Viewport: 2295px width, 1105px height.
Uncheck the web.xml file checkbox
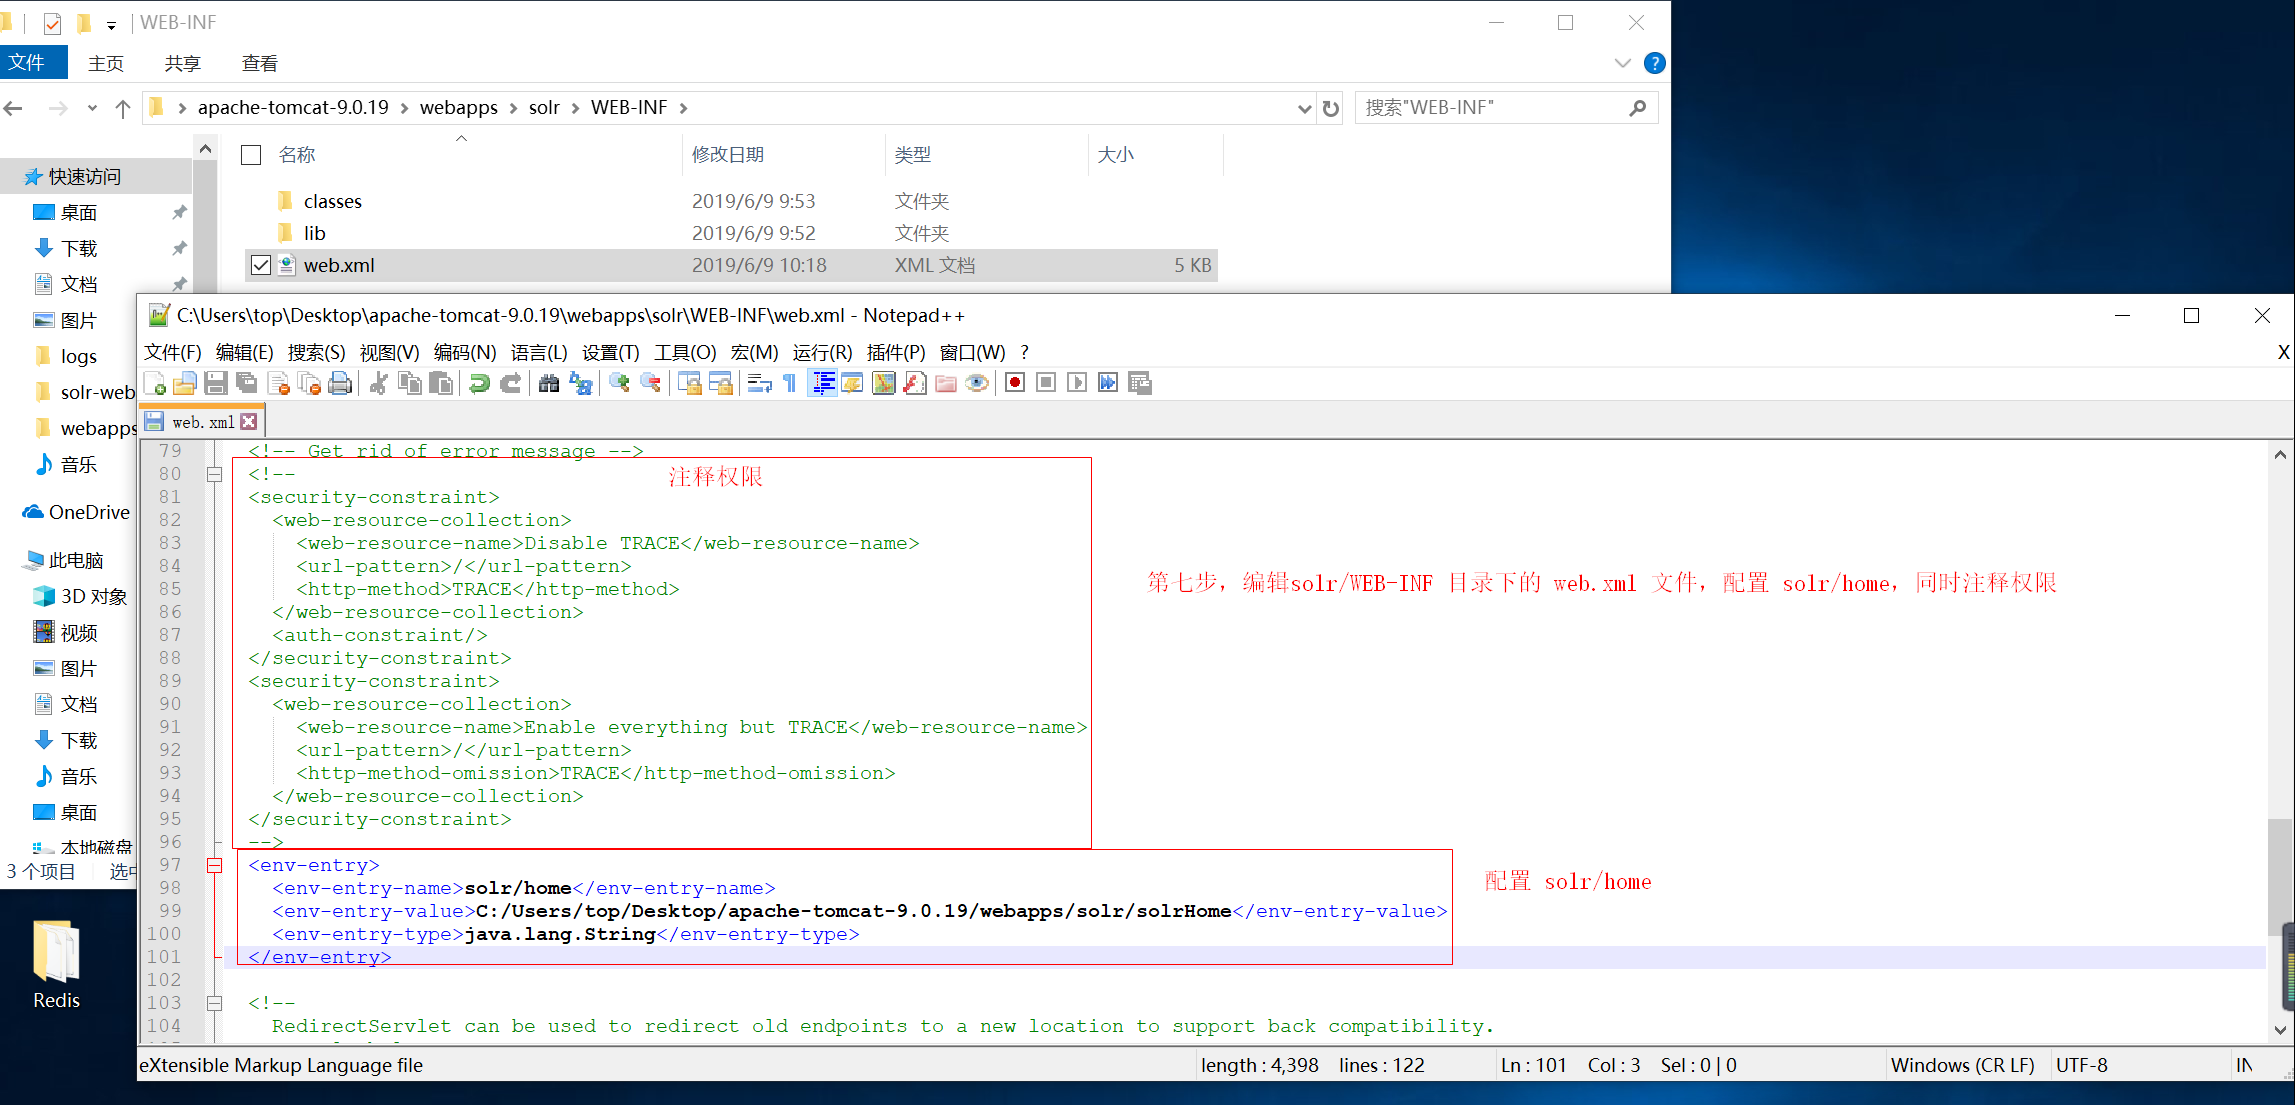coord(261,265)
